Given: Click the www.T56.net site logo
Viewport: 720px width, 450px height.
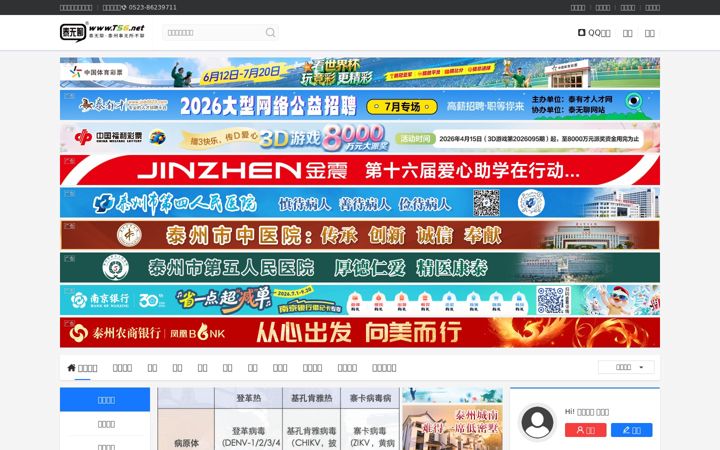Looking at the screenshot, I should coord(102,32).
